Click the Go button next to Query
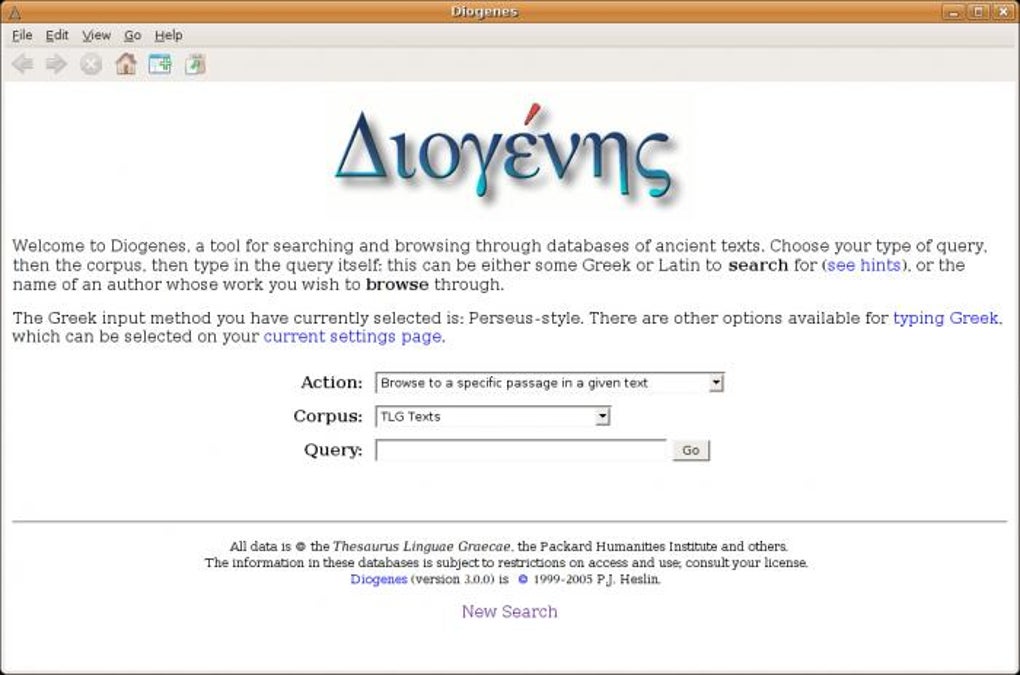1020x675 pixels. click(x=691, y=450)
